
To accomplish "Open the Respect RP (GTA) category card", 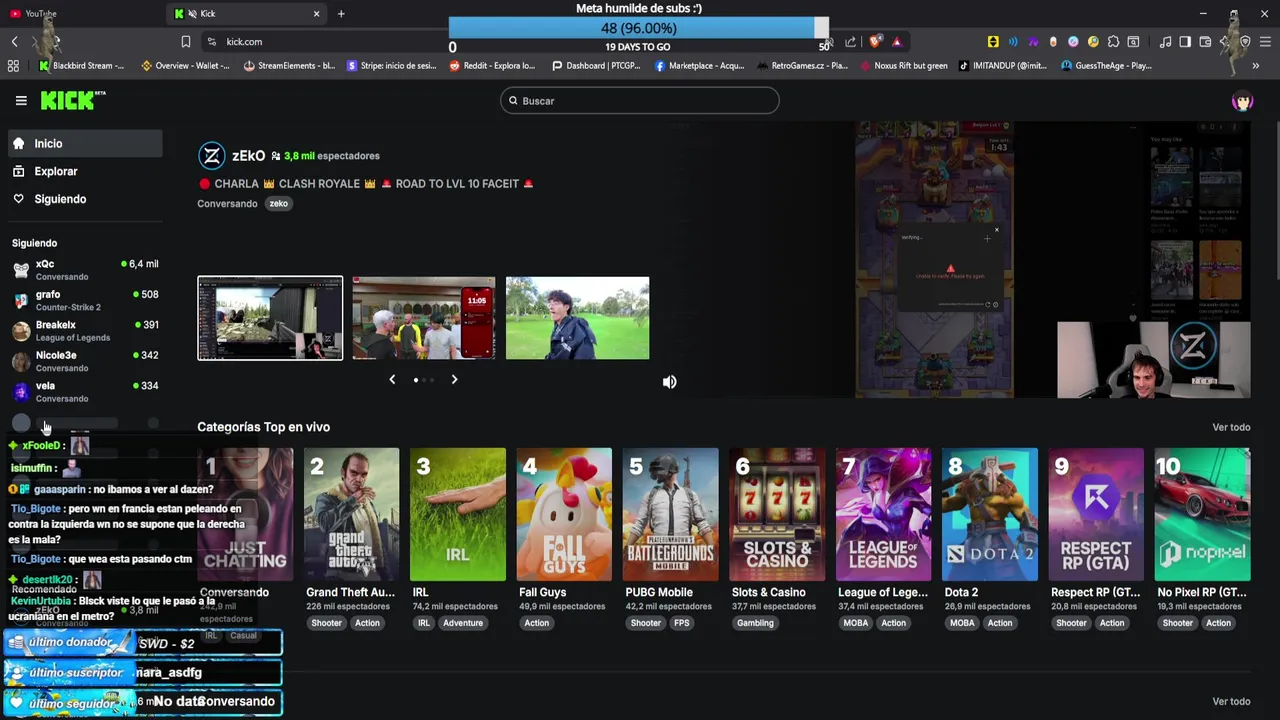I will coord(1096,515).
